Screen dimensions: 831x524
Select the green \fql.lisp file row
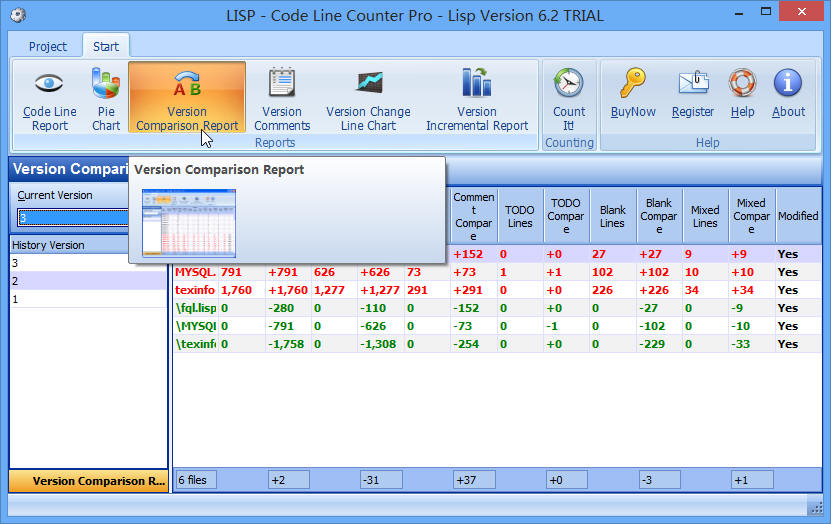coord(497,308)
